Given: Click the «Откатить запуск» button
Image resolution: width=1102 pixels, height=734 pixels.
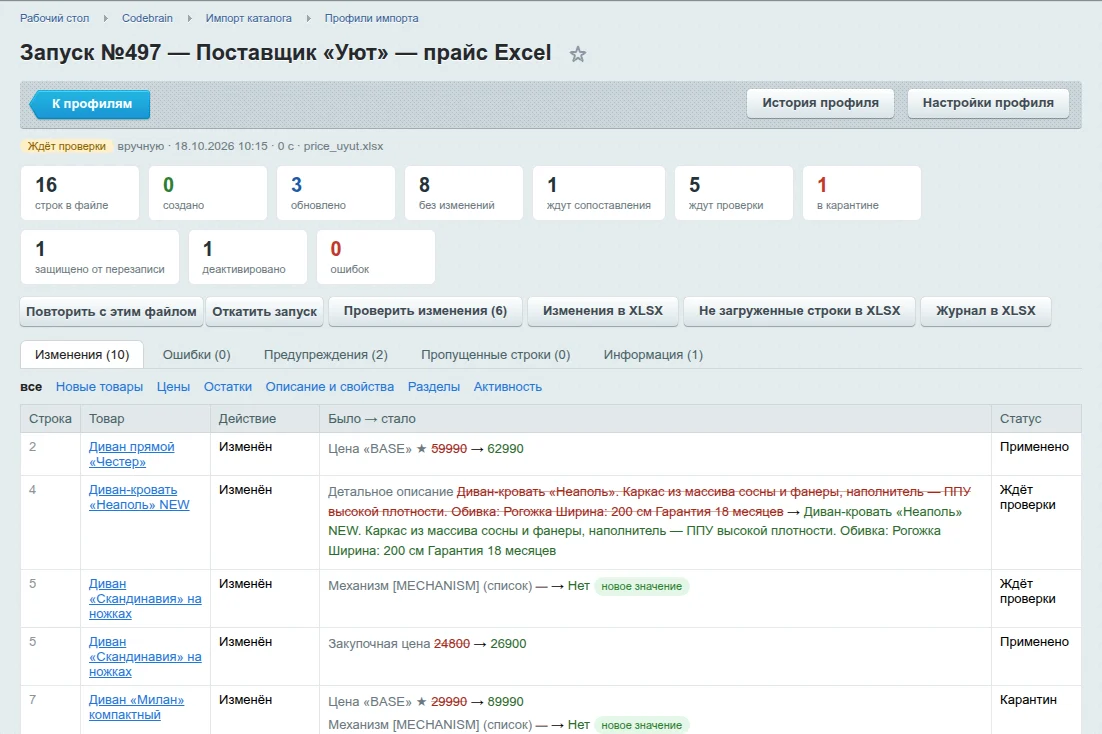Looking at the screenshot, I should point(264,311).
